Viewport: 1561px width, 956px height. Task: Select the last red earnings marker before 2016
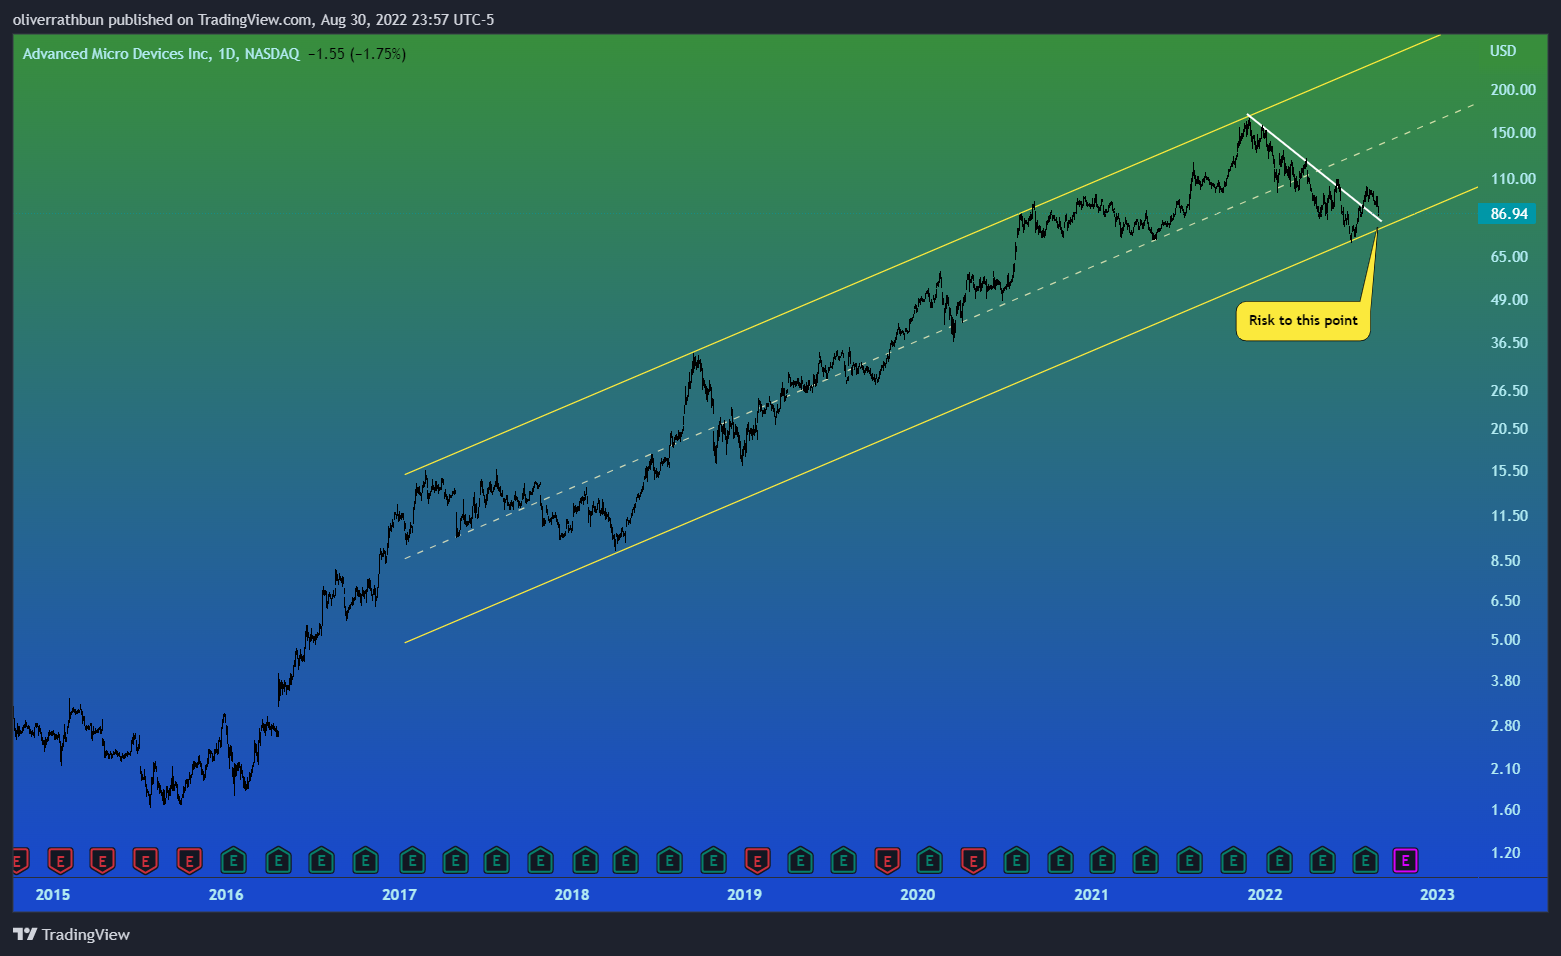tap(189, 860)
